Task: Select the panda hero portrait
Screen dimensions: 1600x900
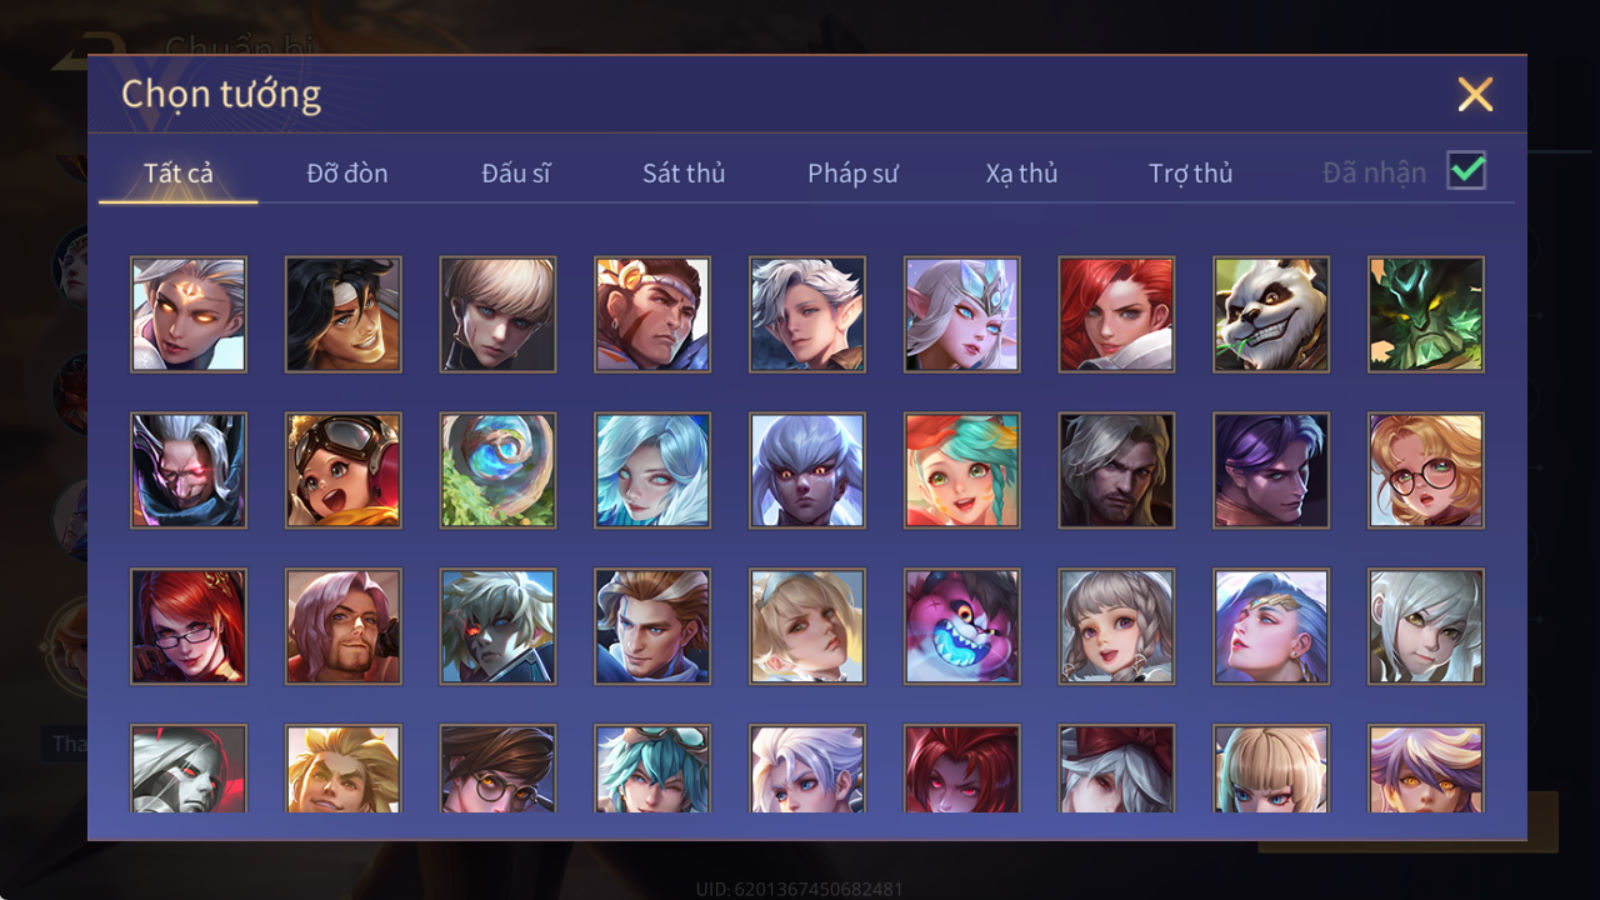Action: pyautogui.click(x=1271, y=314)
